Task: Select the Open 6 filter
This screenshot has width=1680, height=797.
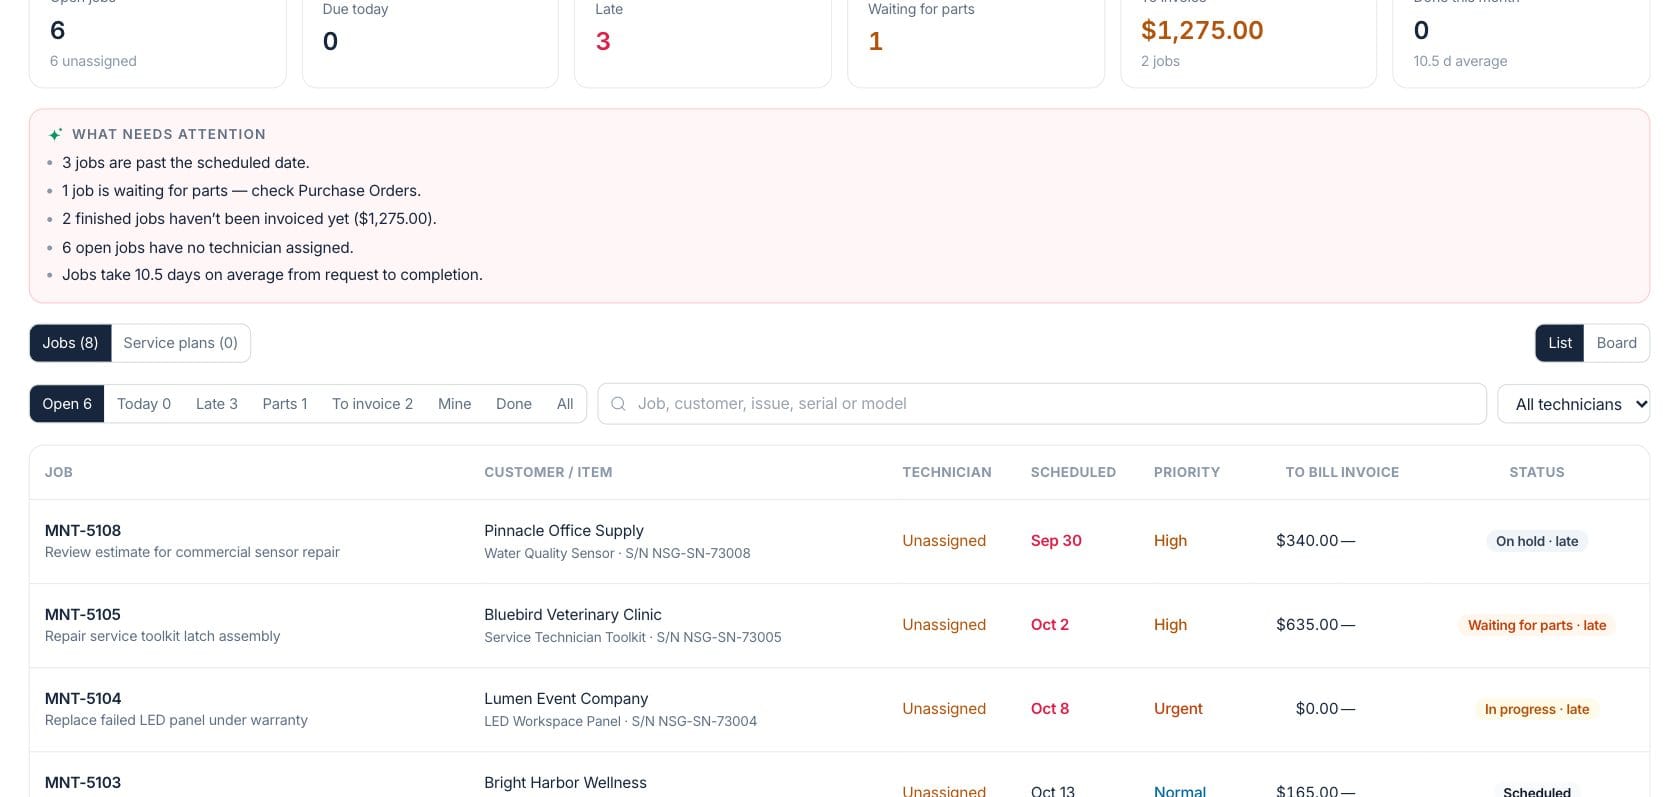Action: [67, 404]
